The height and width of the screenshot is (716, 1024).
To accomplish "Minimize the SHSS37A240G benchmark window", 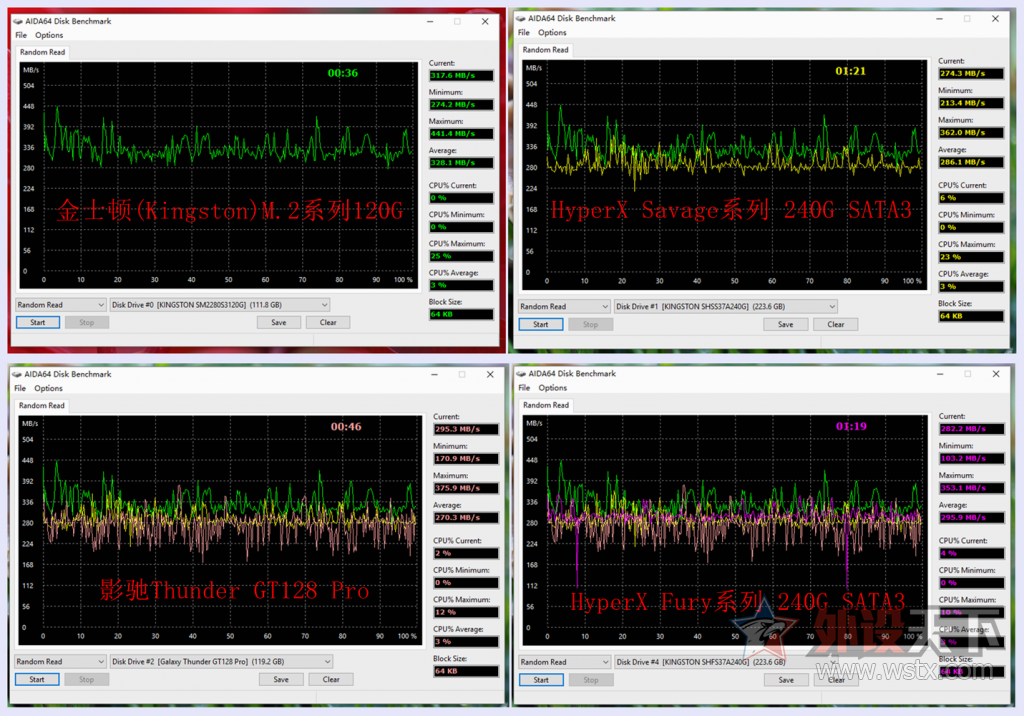I will (x=940, y=19).
